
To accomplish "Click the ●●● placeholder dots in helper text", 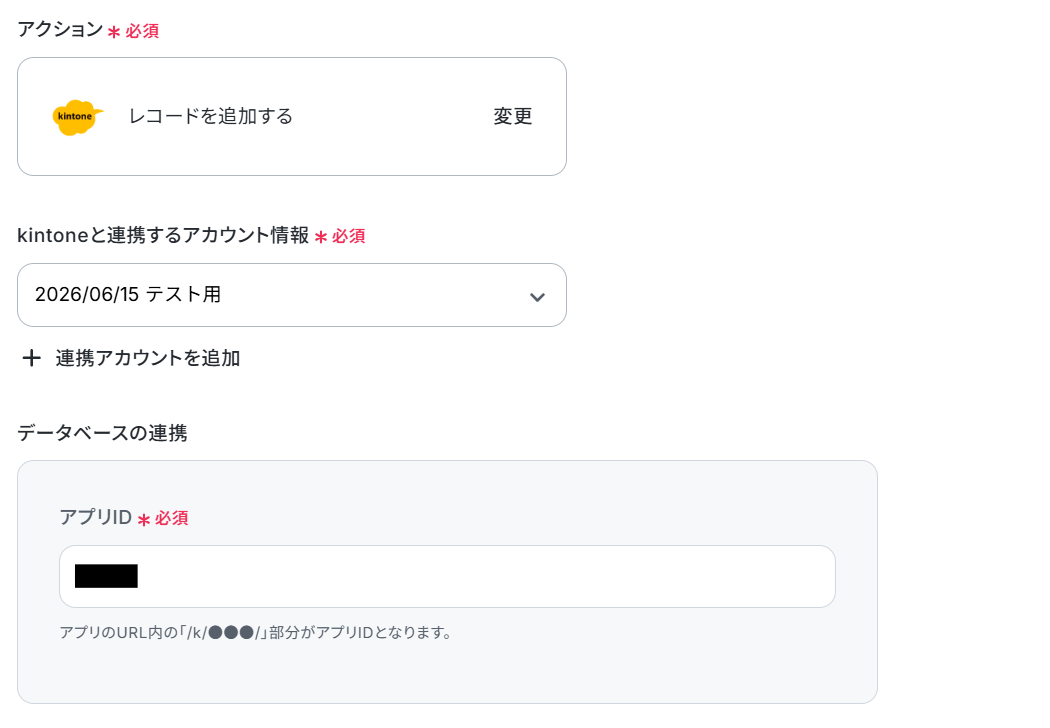I will coord(231,632).
